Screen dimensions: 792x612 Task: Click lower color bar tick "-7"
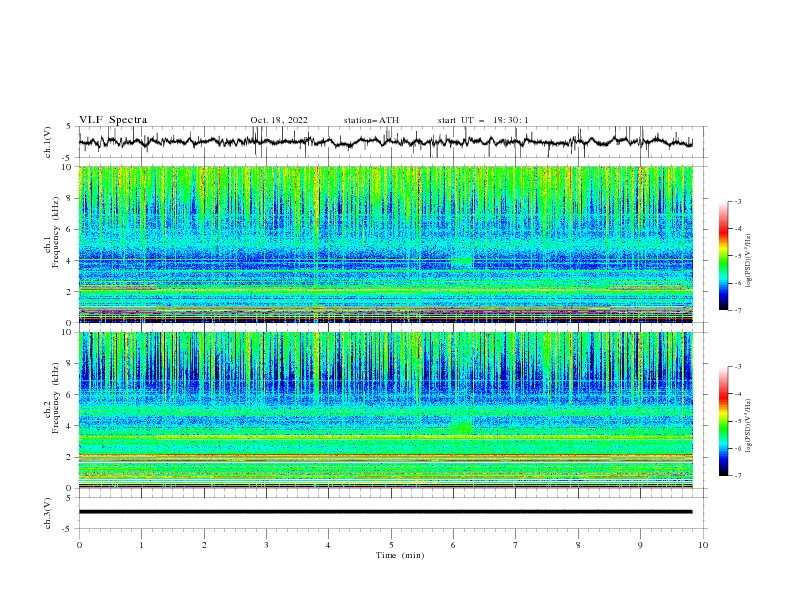tap(738, 475)
